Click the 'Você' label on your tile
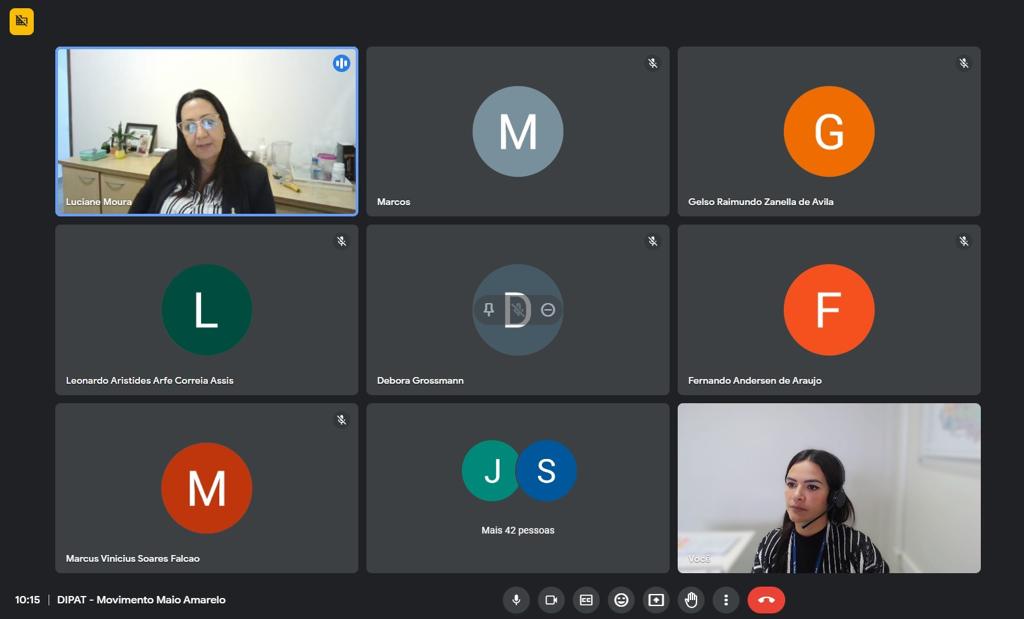 click(699, 558)
